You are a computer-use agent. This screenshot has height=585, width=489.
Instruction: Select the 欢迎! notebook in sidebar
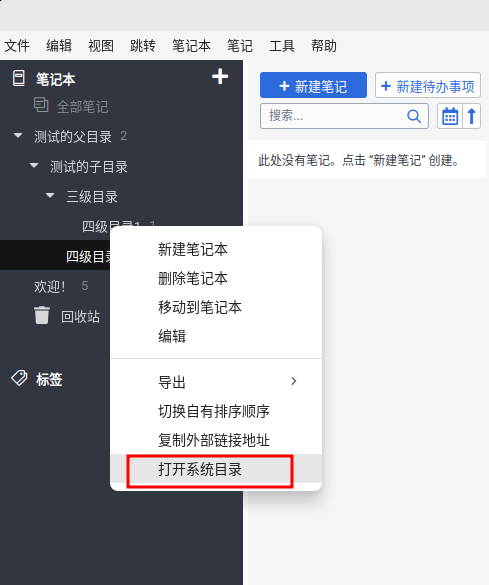tap(50, 287)
